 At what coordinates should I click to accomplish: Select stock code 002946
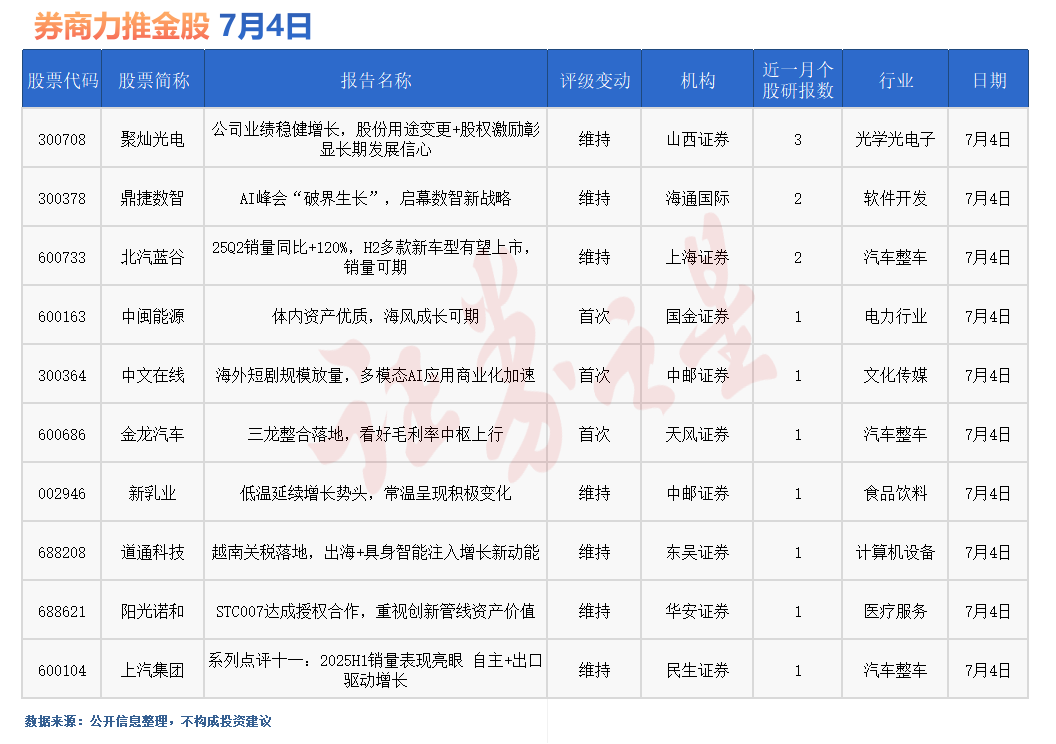click(x=62, y=494)
